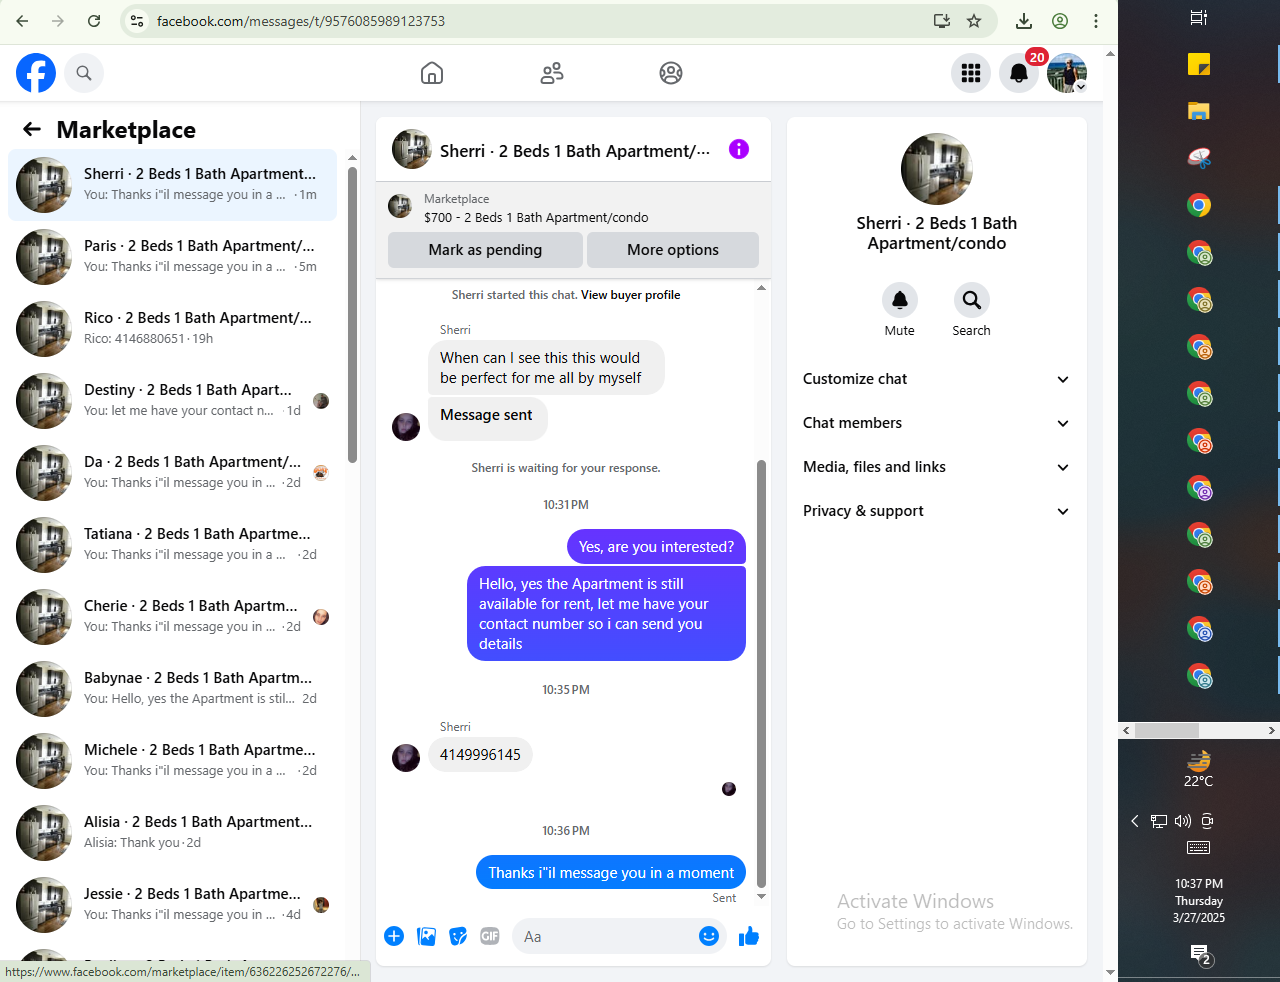Open the emoji picker icon
Image resolution: width=1280 pixels, height=982 pixels.
[709, 936]
